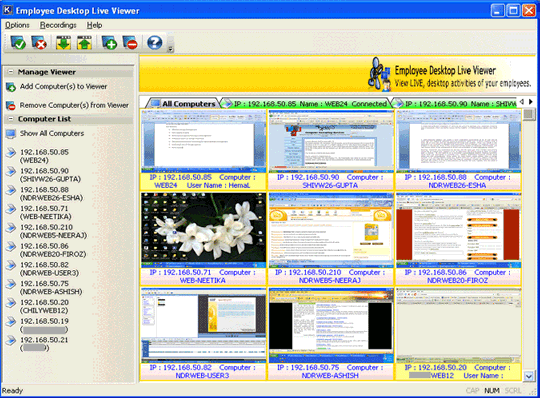
Task: Click the green up-arrow toolbar icon
Action: click(84, 43)
